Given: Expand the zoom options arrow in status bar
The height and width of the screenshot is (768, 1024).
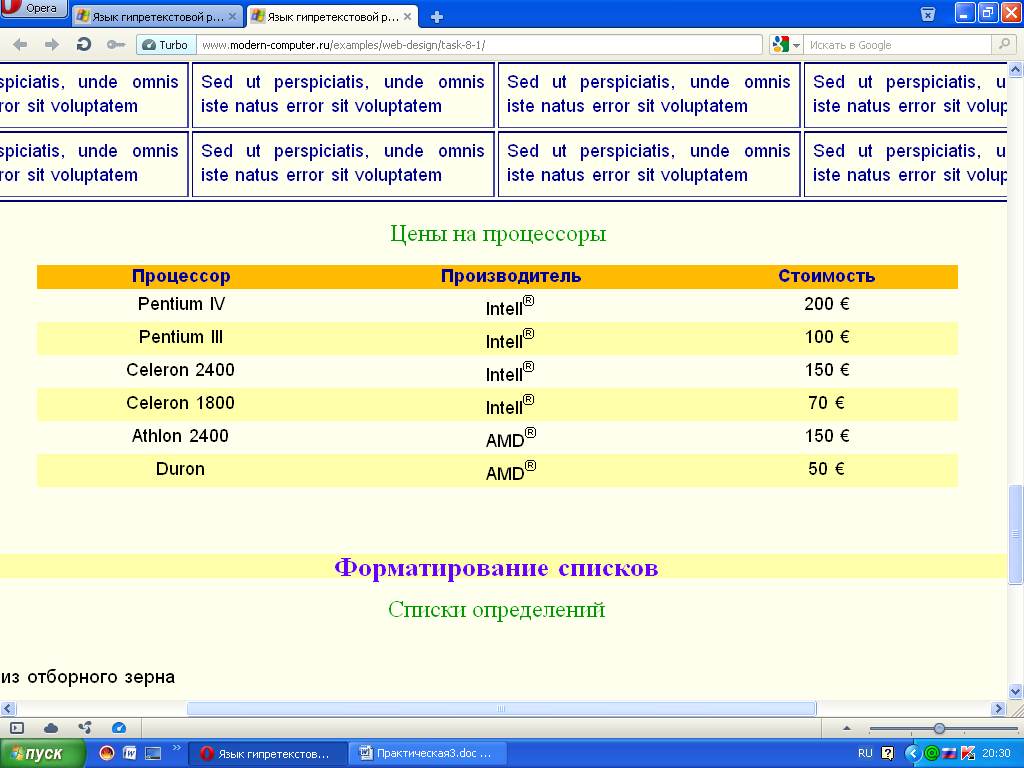Looking at the screenshot, I should (x=847, y=728).
